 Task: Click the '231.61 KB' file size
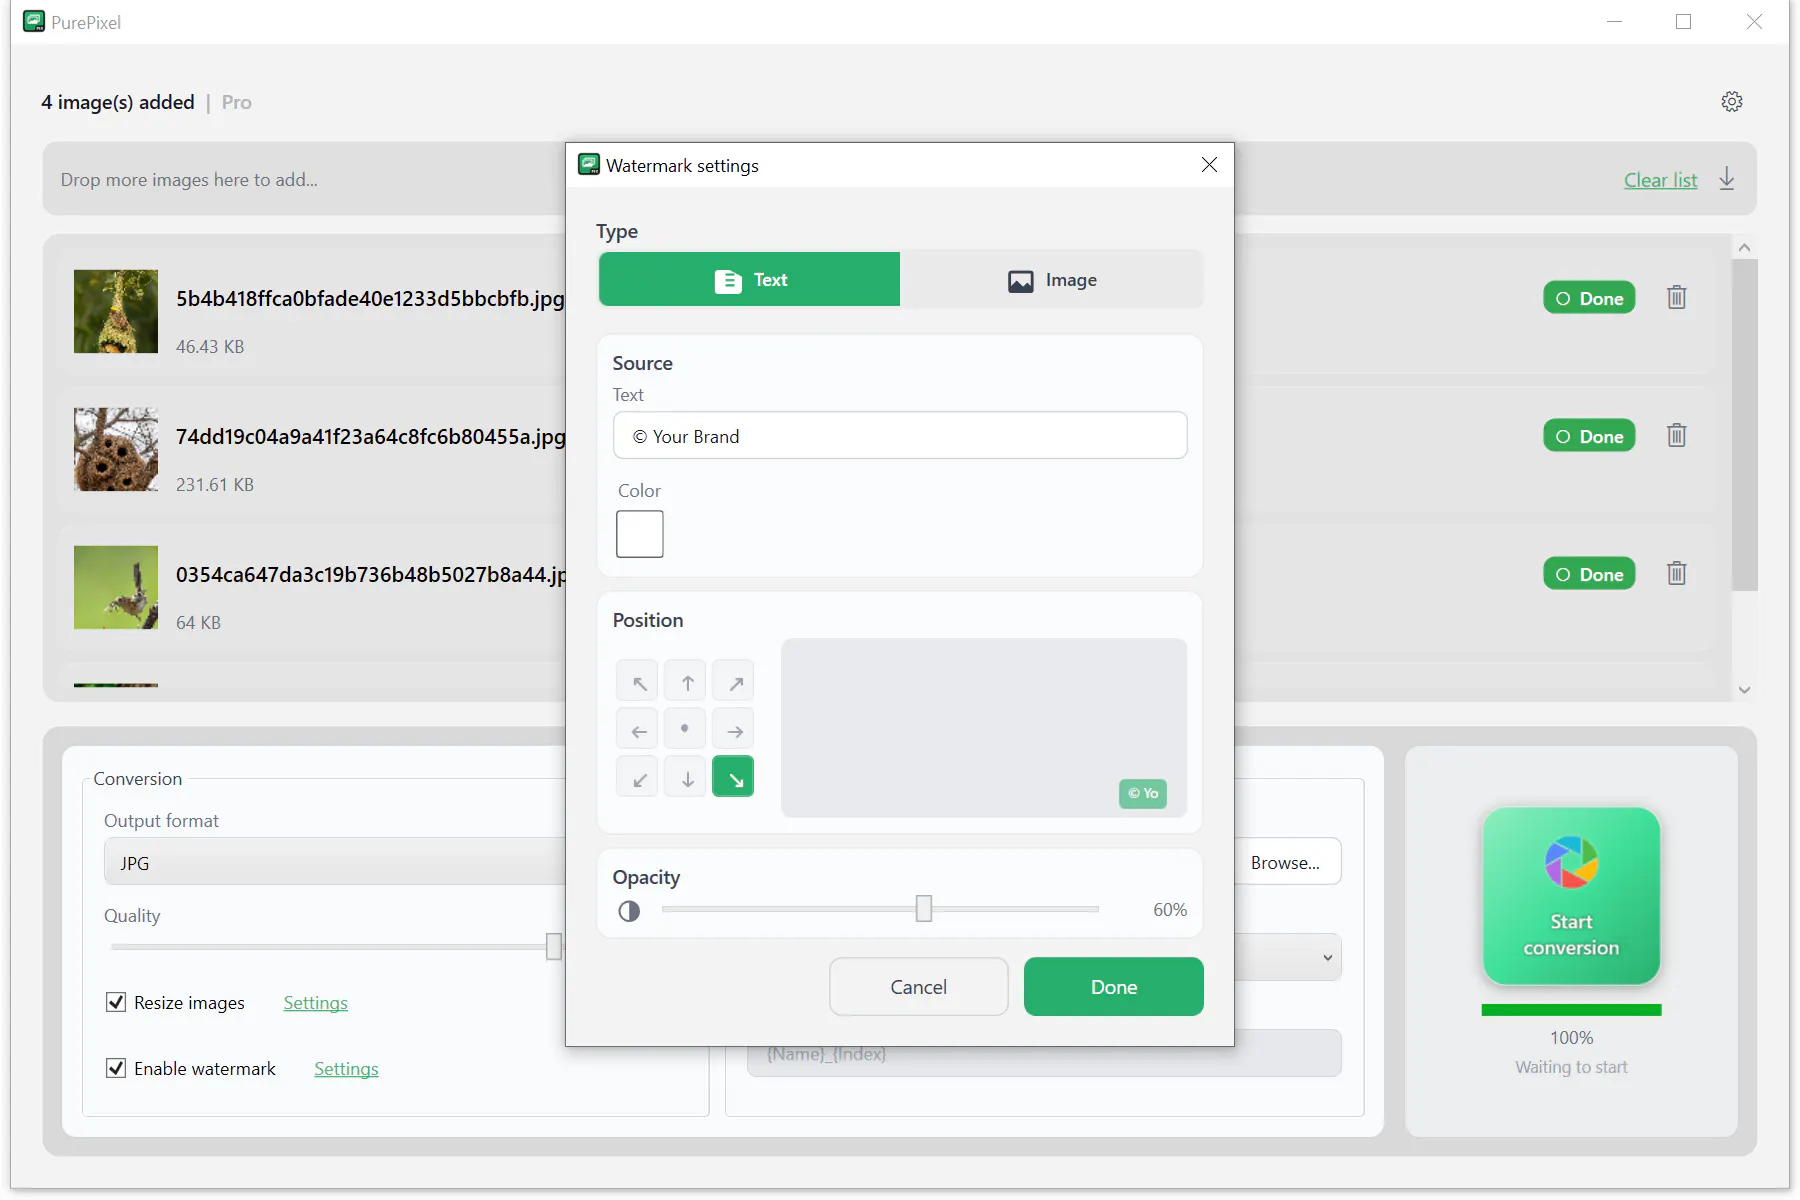coord(215,485)
